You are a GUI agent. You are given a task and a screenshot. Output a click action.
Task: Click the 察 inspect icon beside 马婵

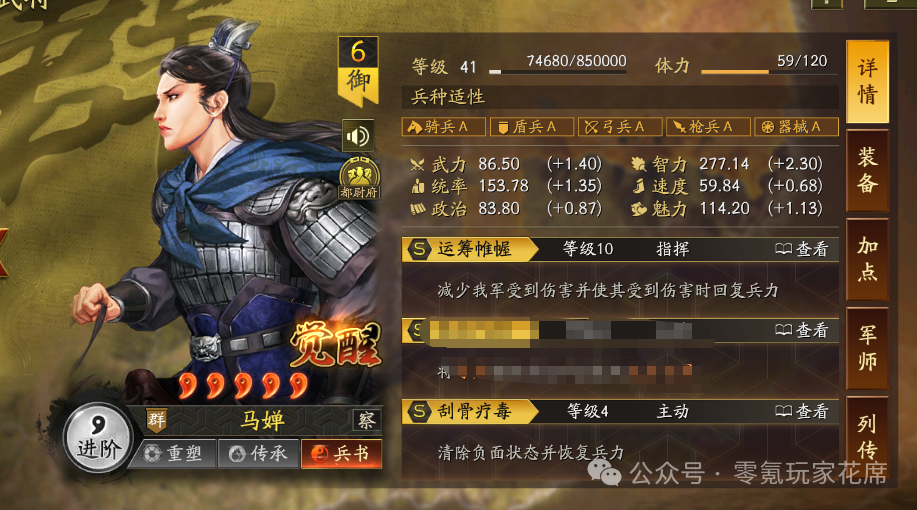(367, 420)
